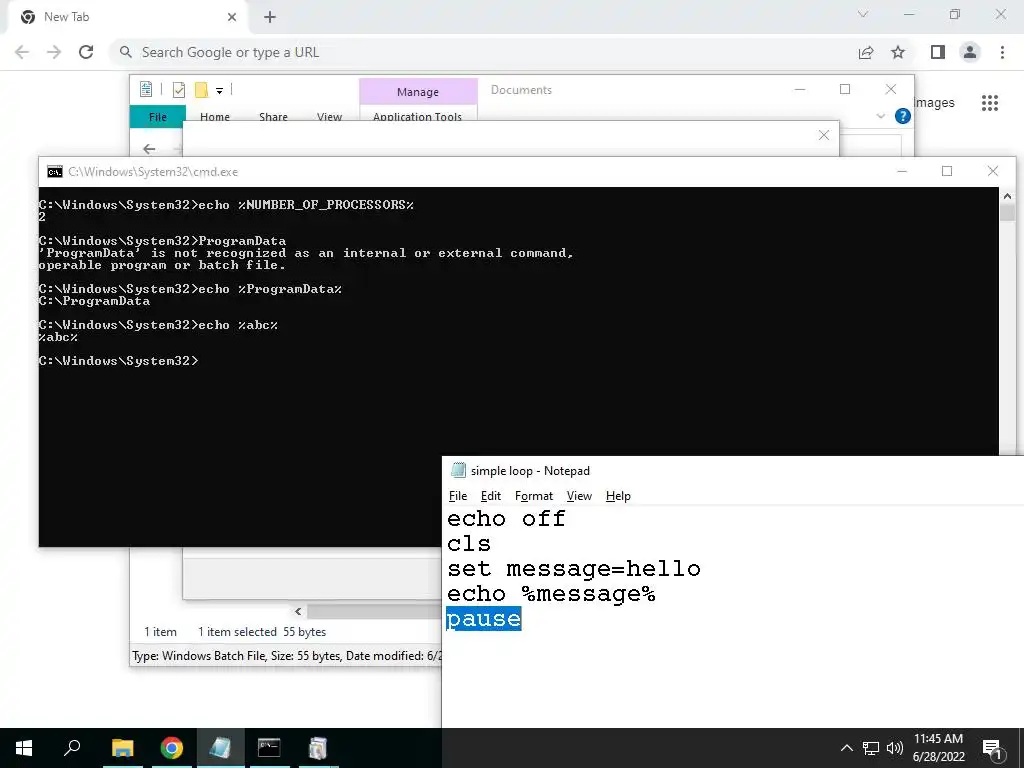Go back in Chrome navigation
Screen dimensions: 1024x768
click(x=22, y=52)
